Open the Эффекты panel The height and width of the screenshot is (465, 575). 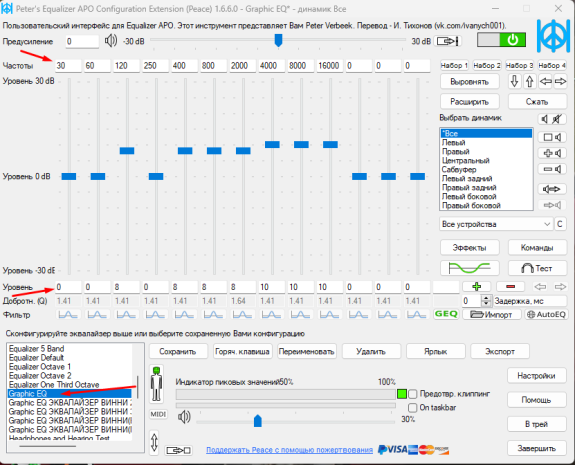pos(469,248)
